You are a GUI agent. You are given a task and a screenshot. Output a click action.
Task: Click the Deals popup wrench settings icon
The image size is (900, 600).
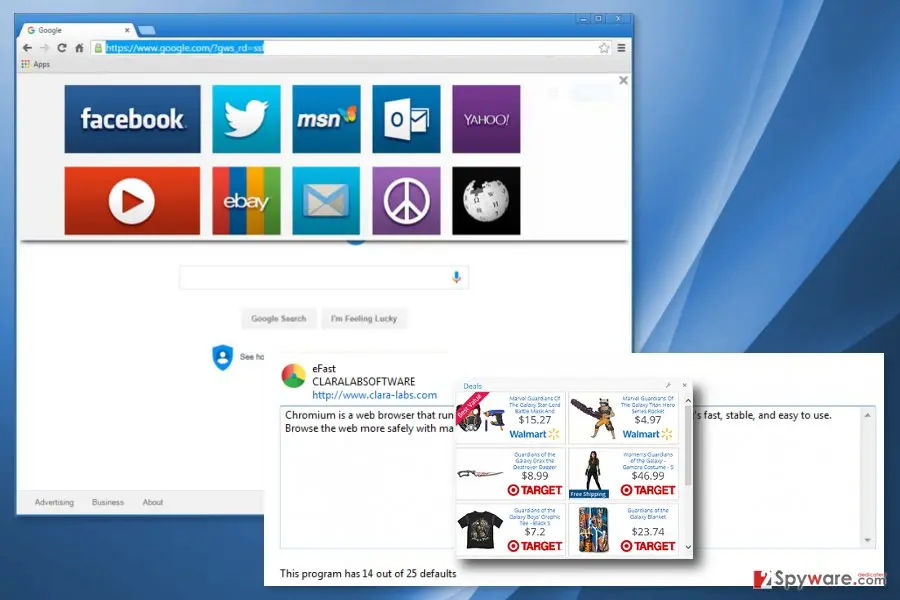(x=668, y=385)
